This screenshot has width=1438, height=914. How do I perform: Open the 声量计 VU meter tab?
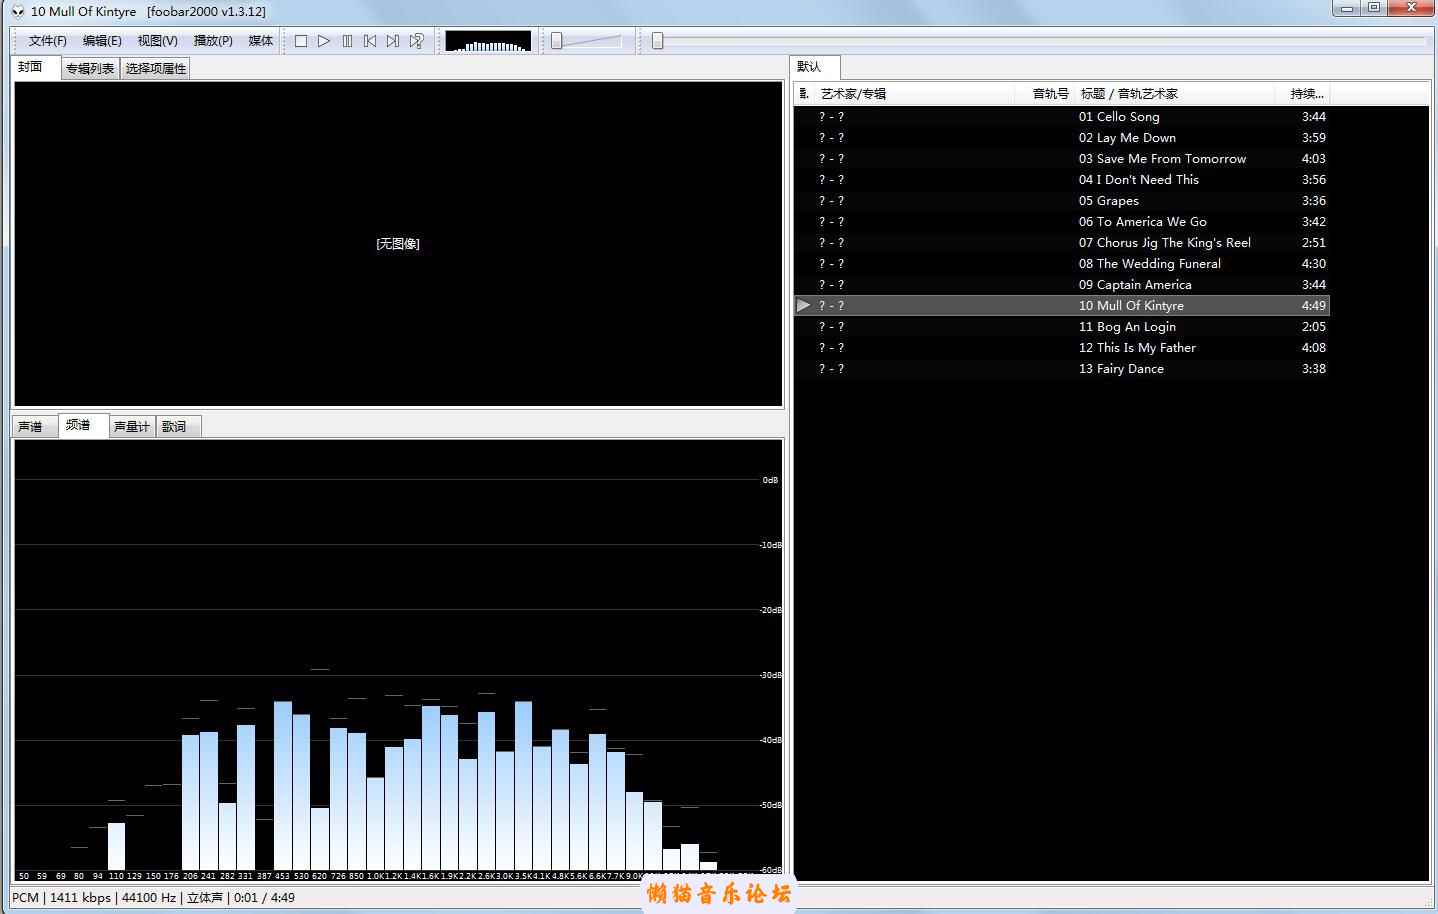pyautogui.click(x=132, y=427)
